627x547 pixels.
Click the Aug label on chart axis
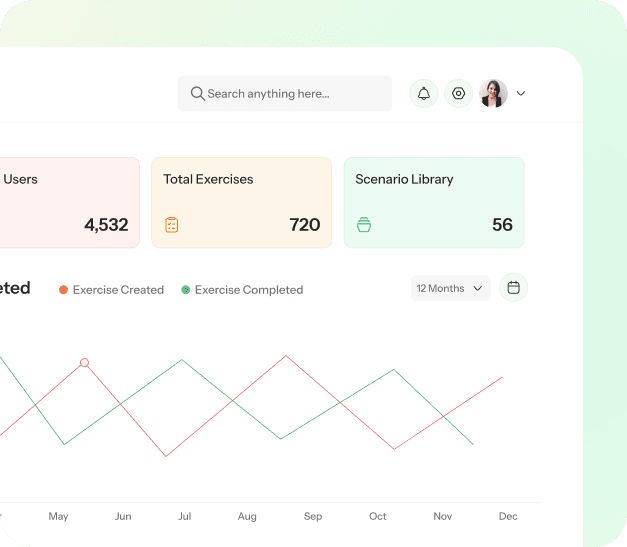pyautogui.click(x=247, y=517)
